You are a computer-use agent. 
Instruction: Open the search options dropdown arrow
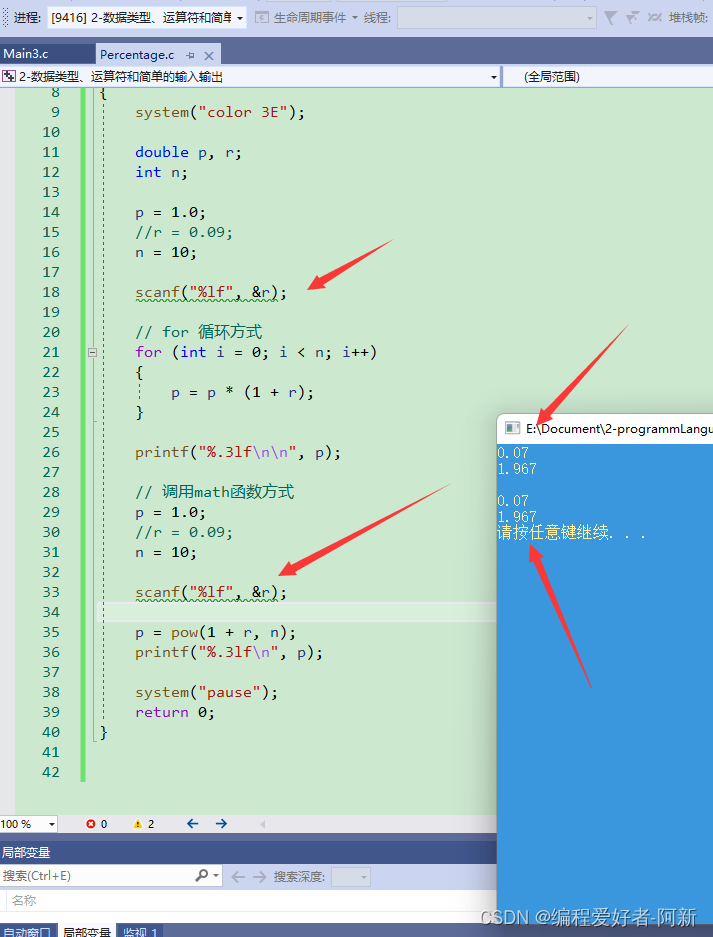pyautogui.click(x=216, y=876)
